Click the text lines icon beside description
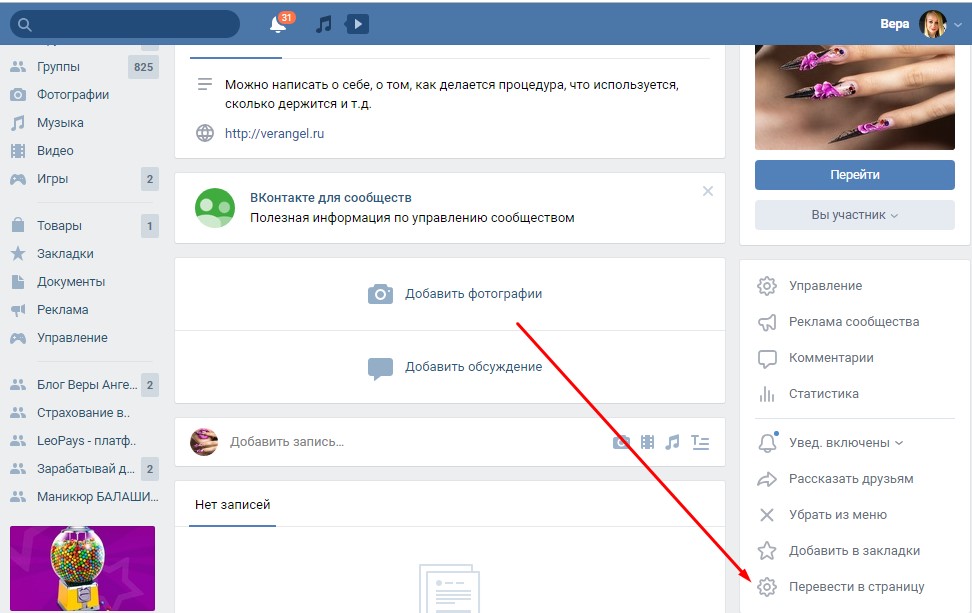This screenshot has width=972, height=613. (205, 84)
